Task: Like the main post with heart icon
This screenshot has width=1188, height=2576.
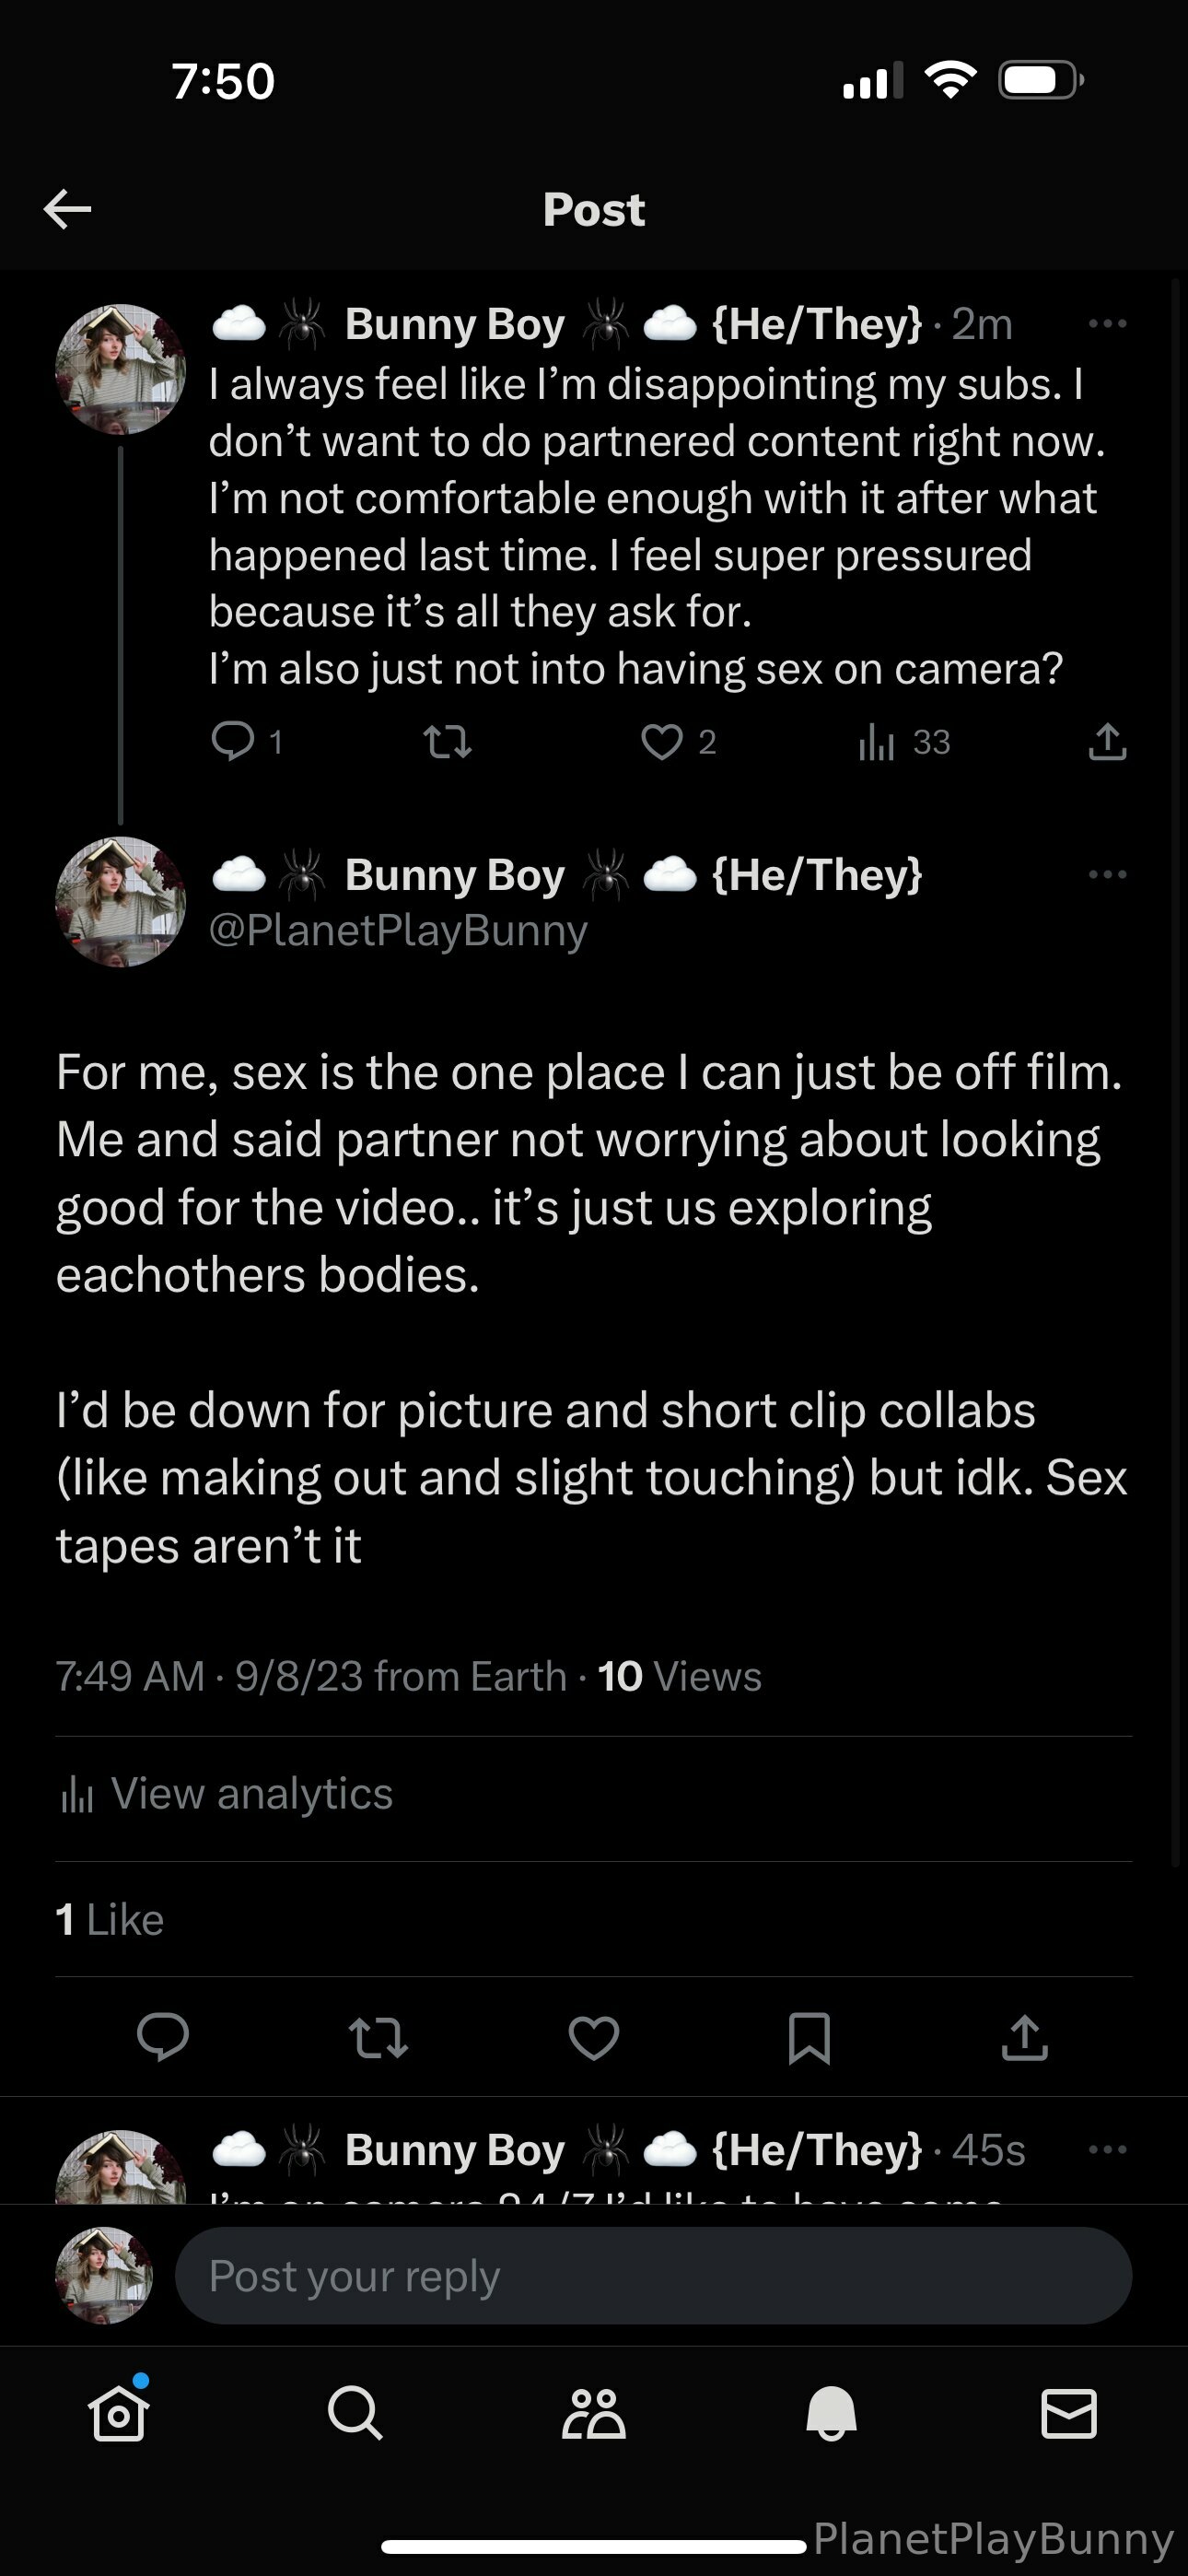Action: (594, 2037)
